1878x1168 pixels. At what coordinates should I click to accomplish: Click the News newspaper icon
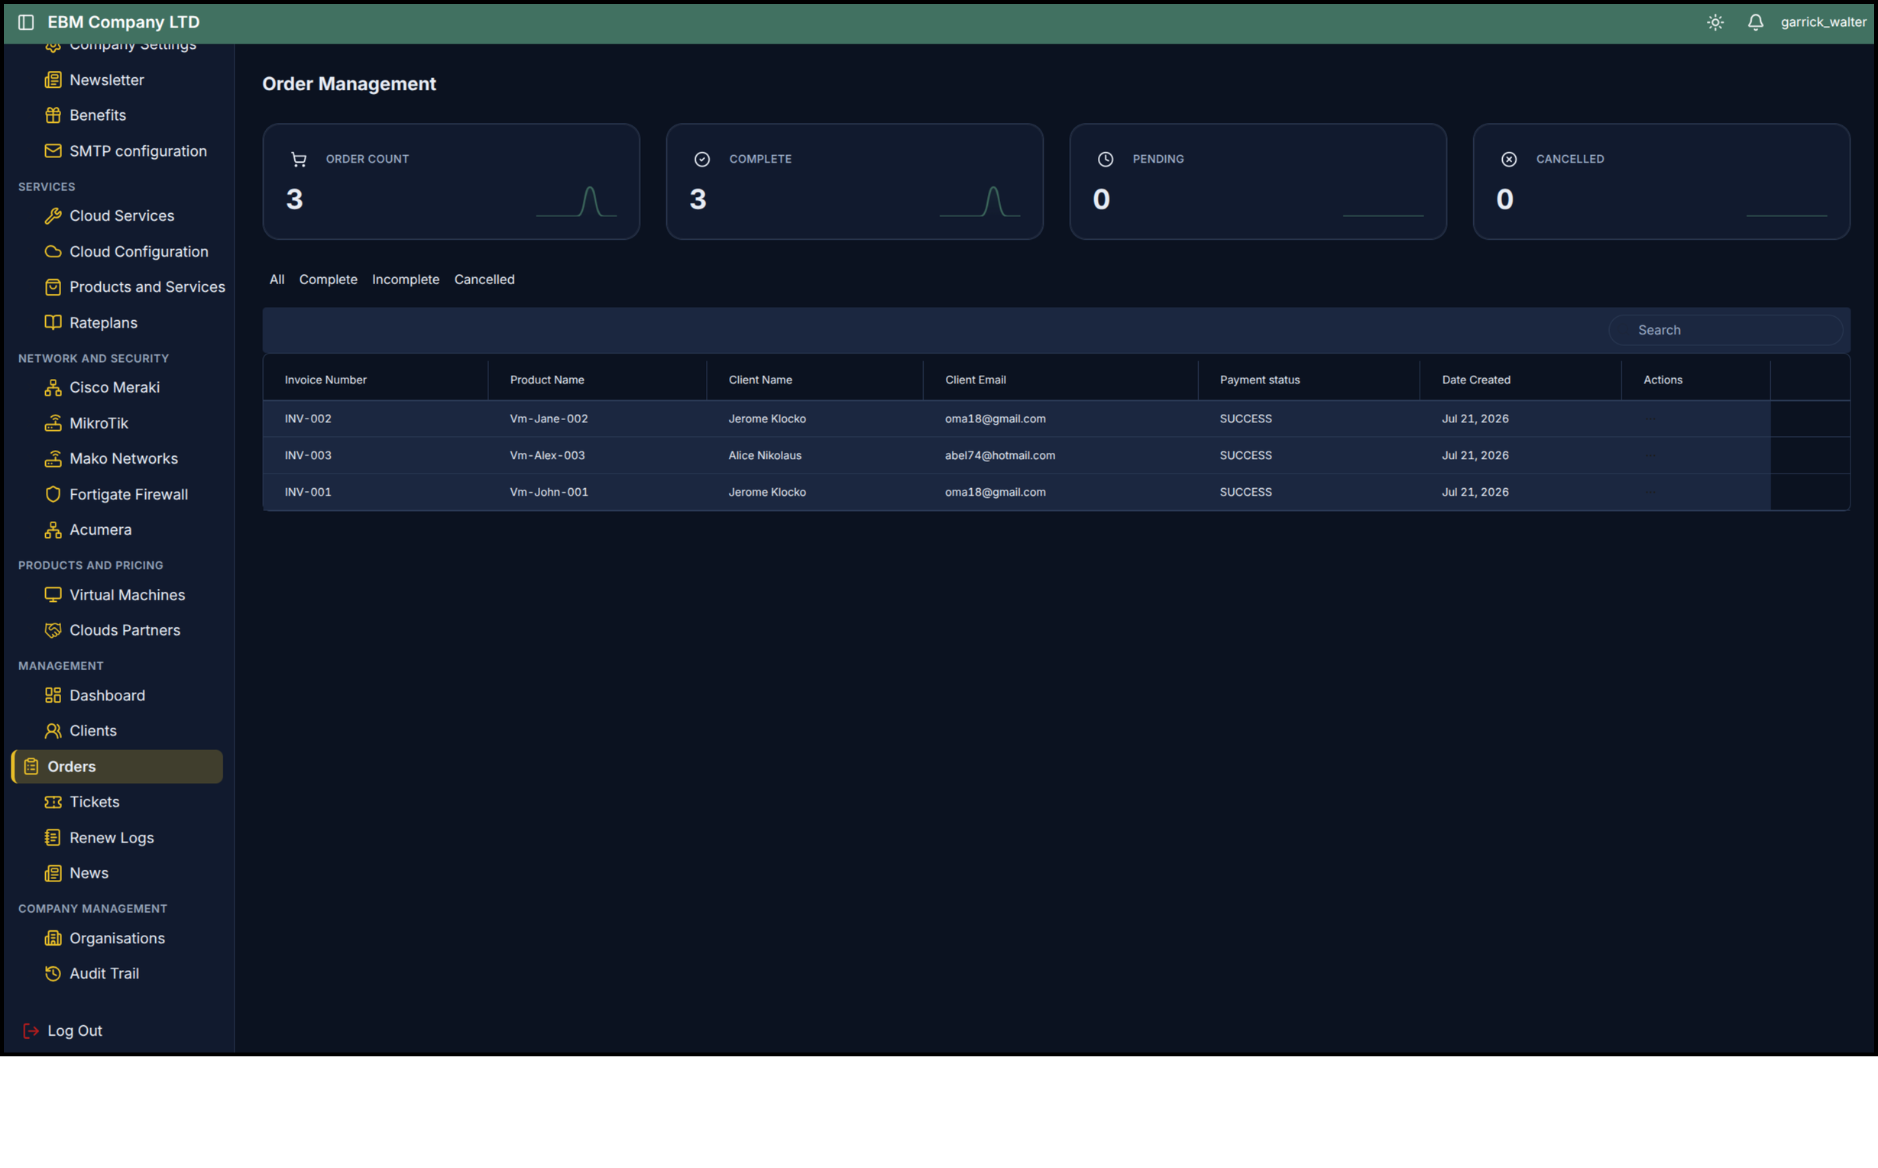(53, 873)
